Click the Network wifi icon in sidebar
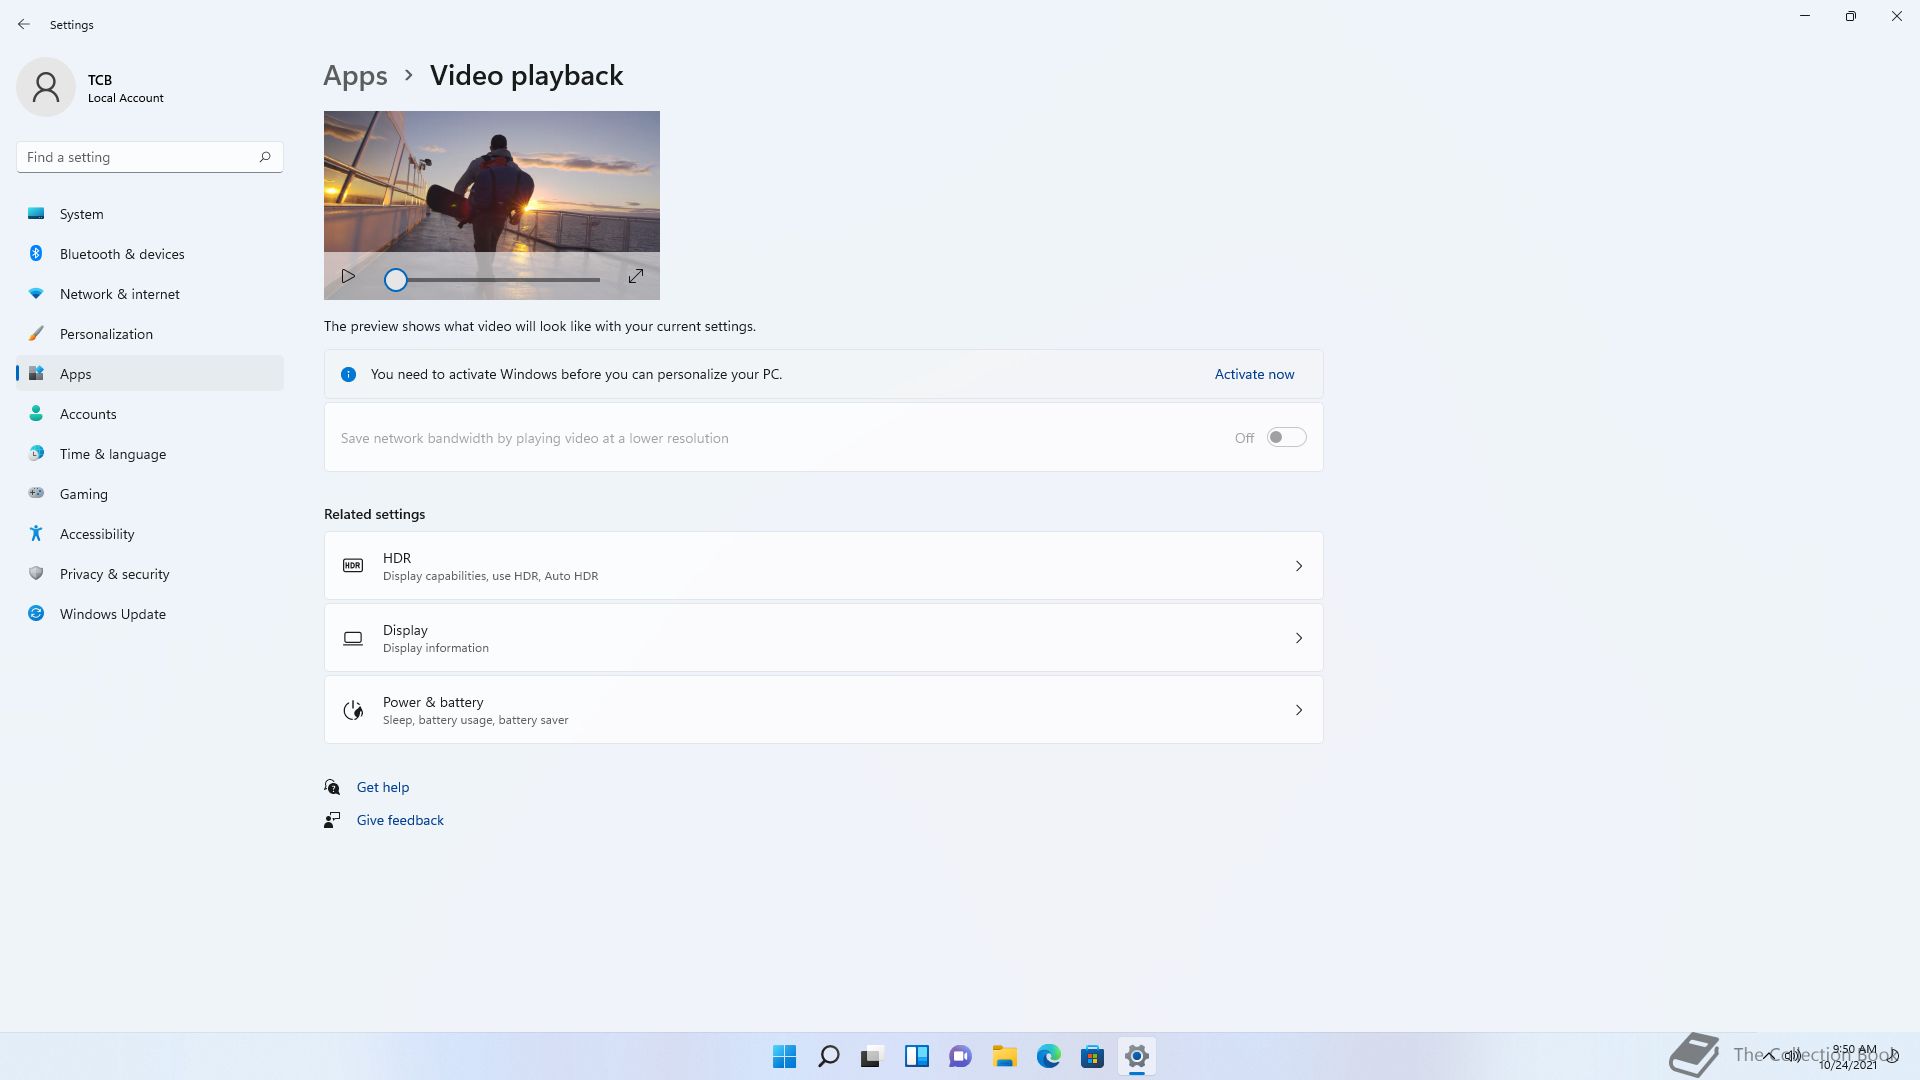 36,293
